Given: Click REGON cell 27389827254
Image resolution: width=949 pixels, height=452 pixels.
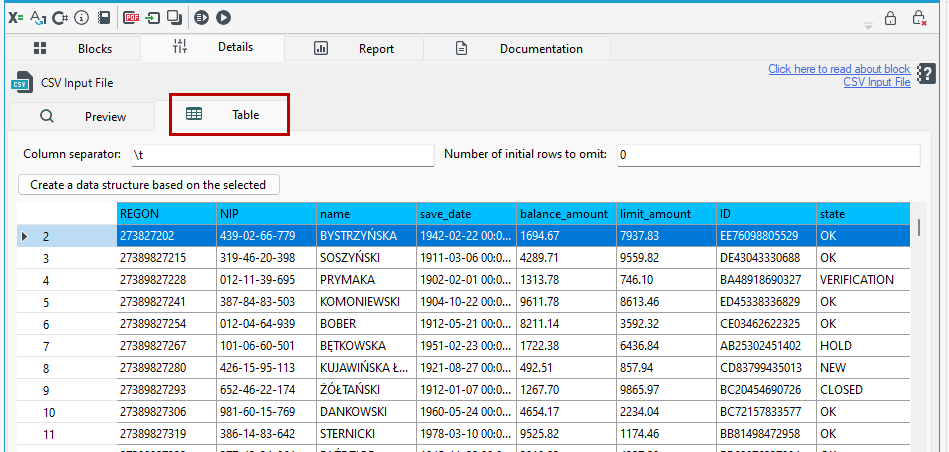Looking at the screenshot, I should (167, 324).
